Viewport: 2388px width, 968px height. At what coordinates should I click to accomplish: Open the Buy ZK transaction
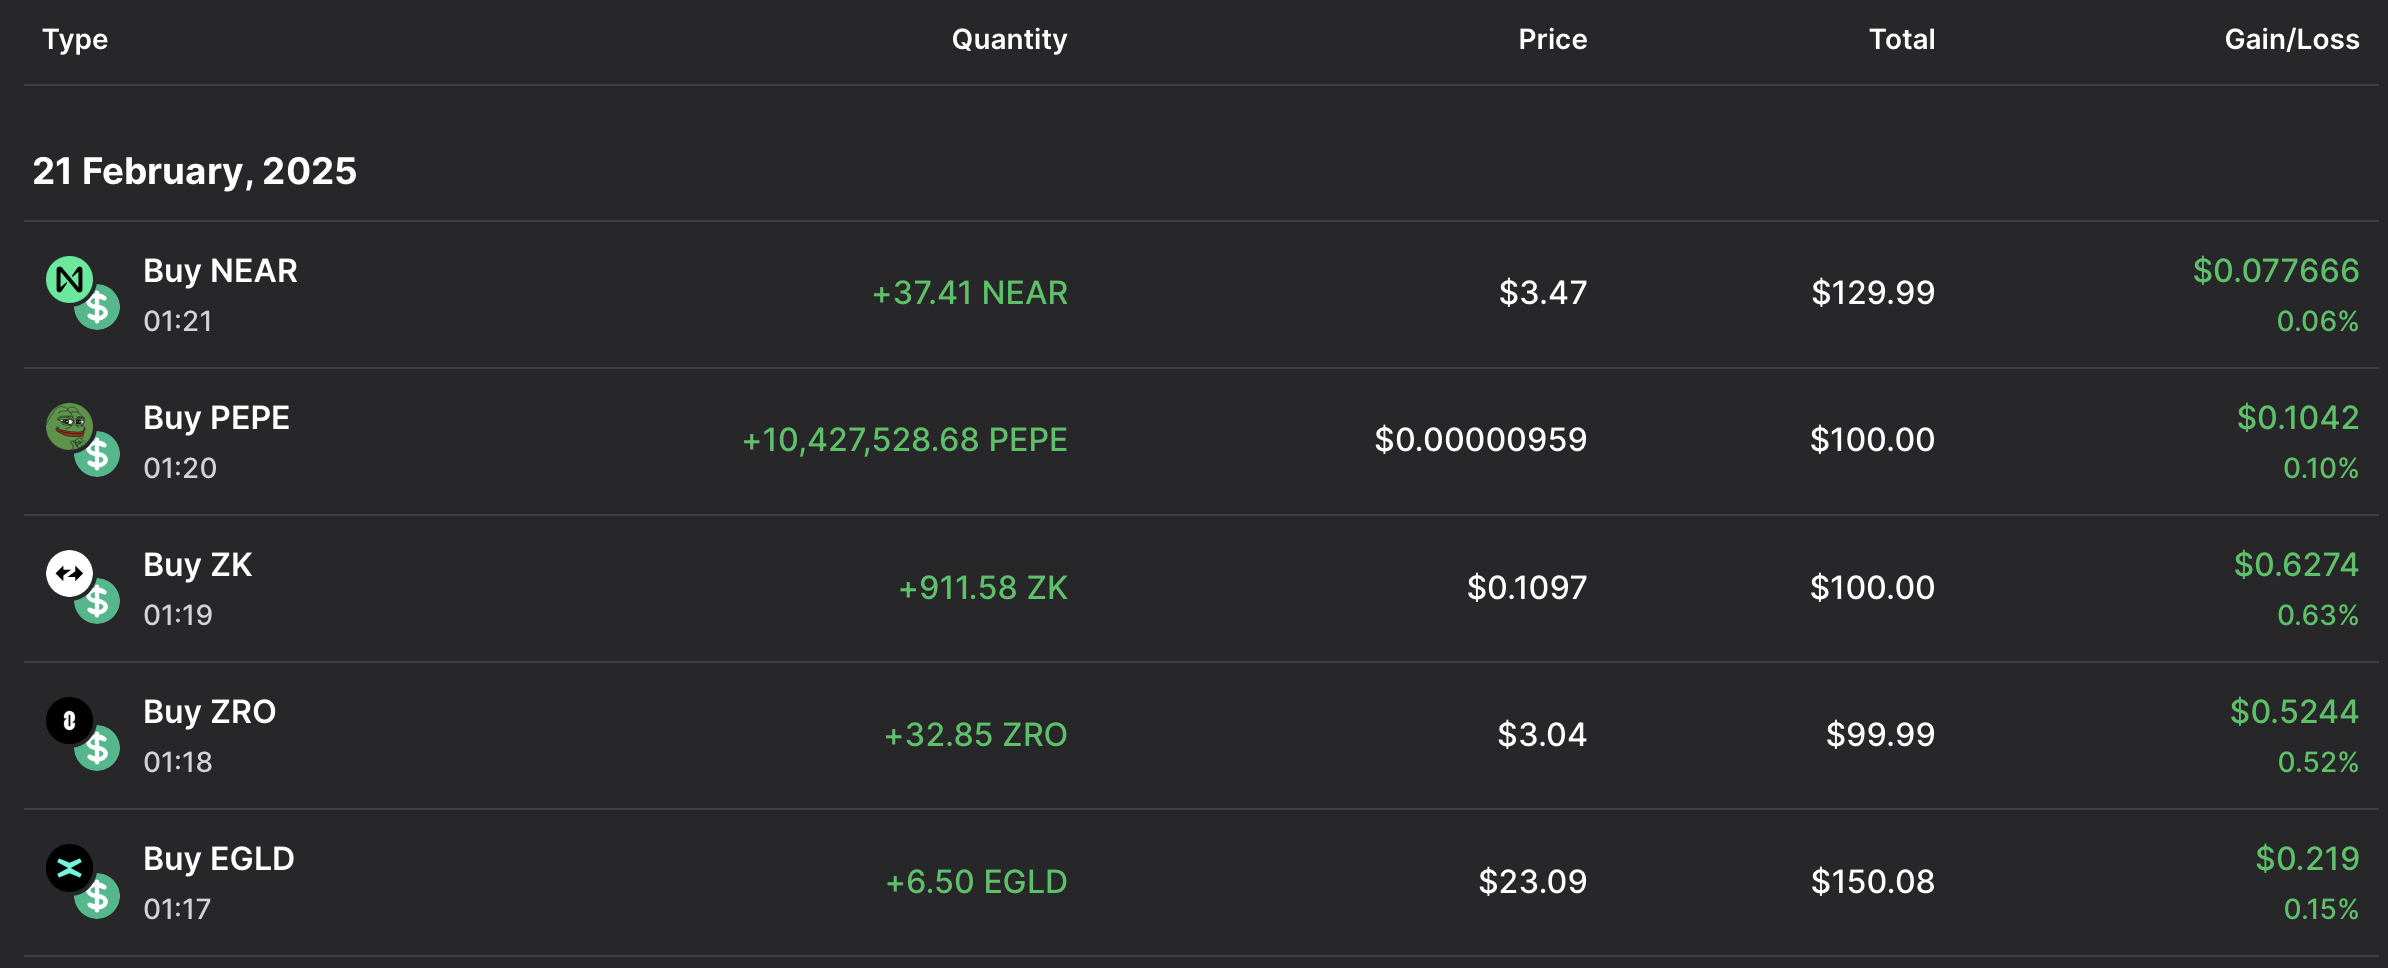(197, 565)
